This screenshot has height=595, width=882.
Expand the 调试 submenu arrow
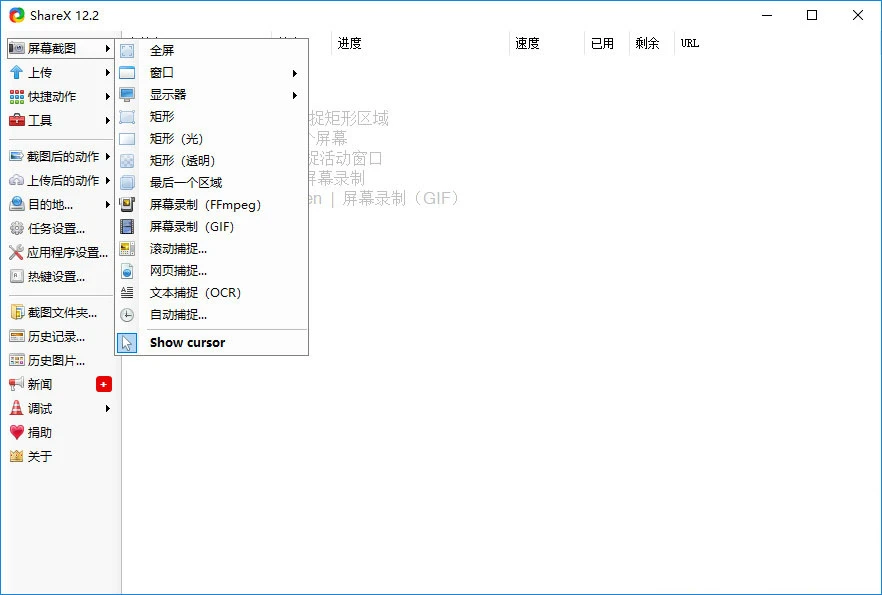click(x=107, y=408)
